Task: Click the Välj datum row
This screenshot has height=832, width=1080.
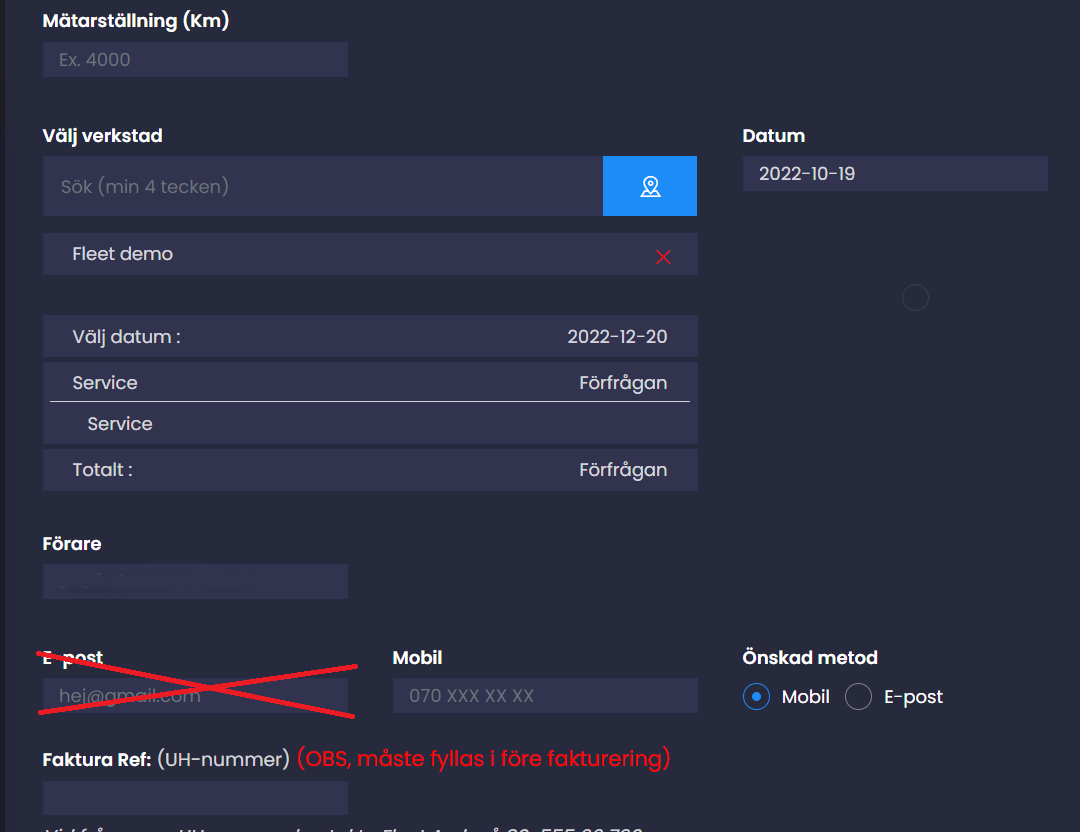Action: [x=369, y=337]
